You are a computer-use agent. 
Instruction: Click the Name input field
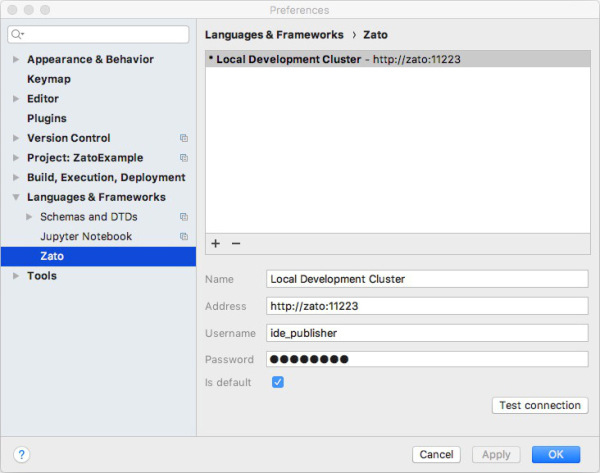[x=427, y=279]
